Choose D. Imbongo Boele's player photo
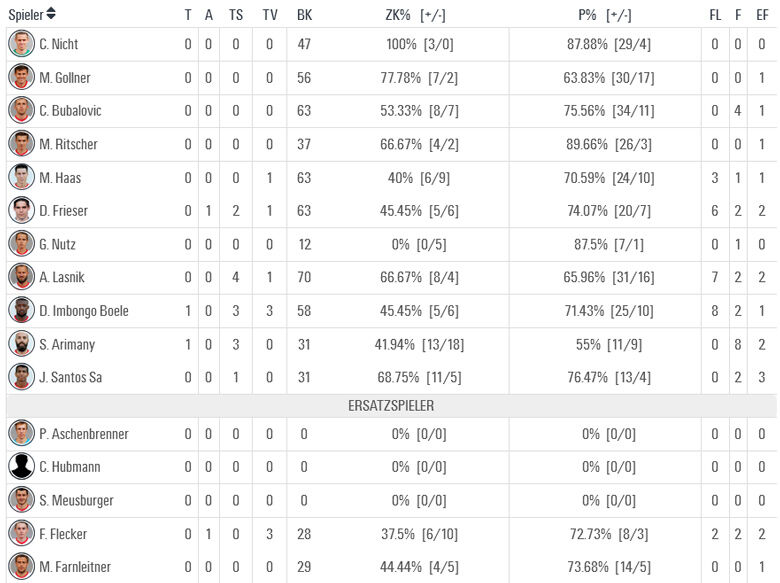This screenshot has height=583, width=780. (21, 310)
